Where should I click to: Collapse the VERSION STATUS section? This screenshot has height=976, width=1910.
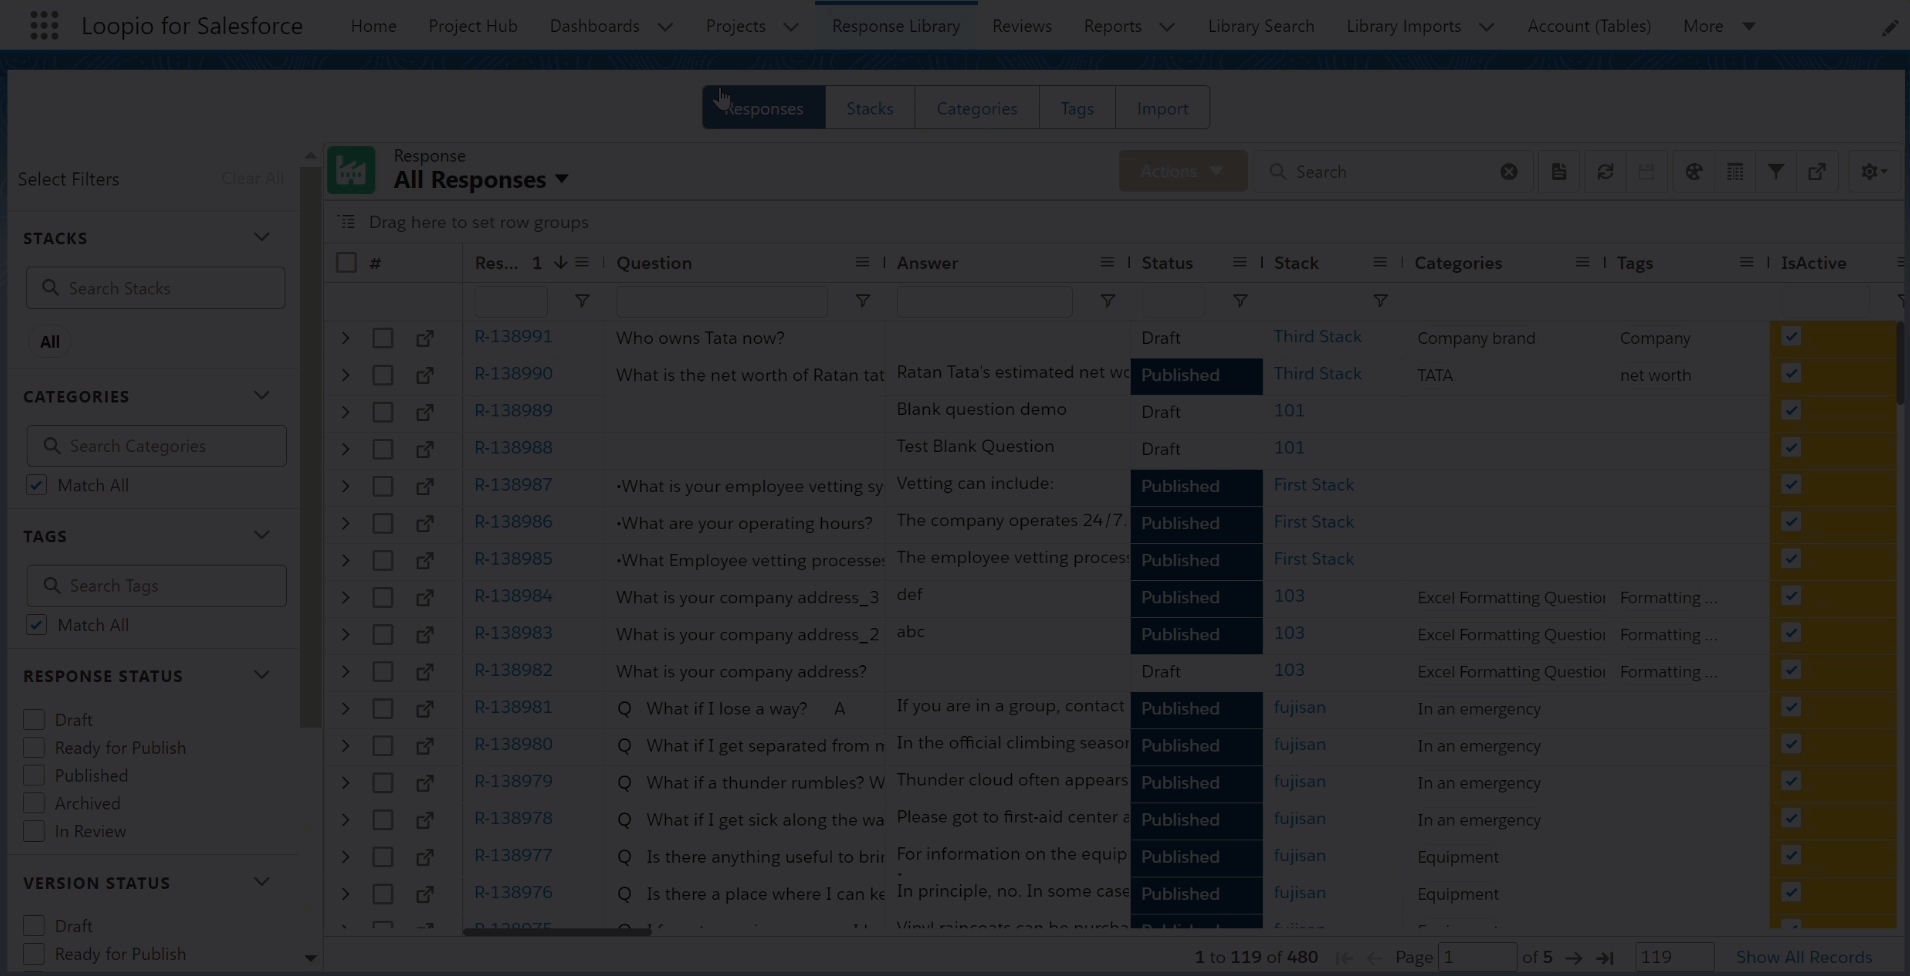262,882
